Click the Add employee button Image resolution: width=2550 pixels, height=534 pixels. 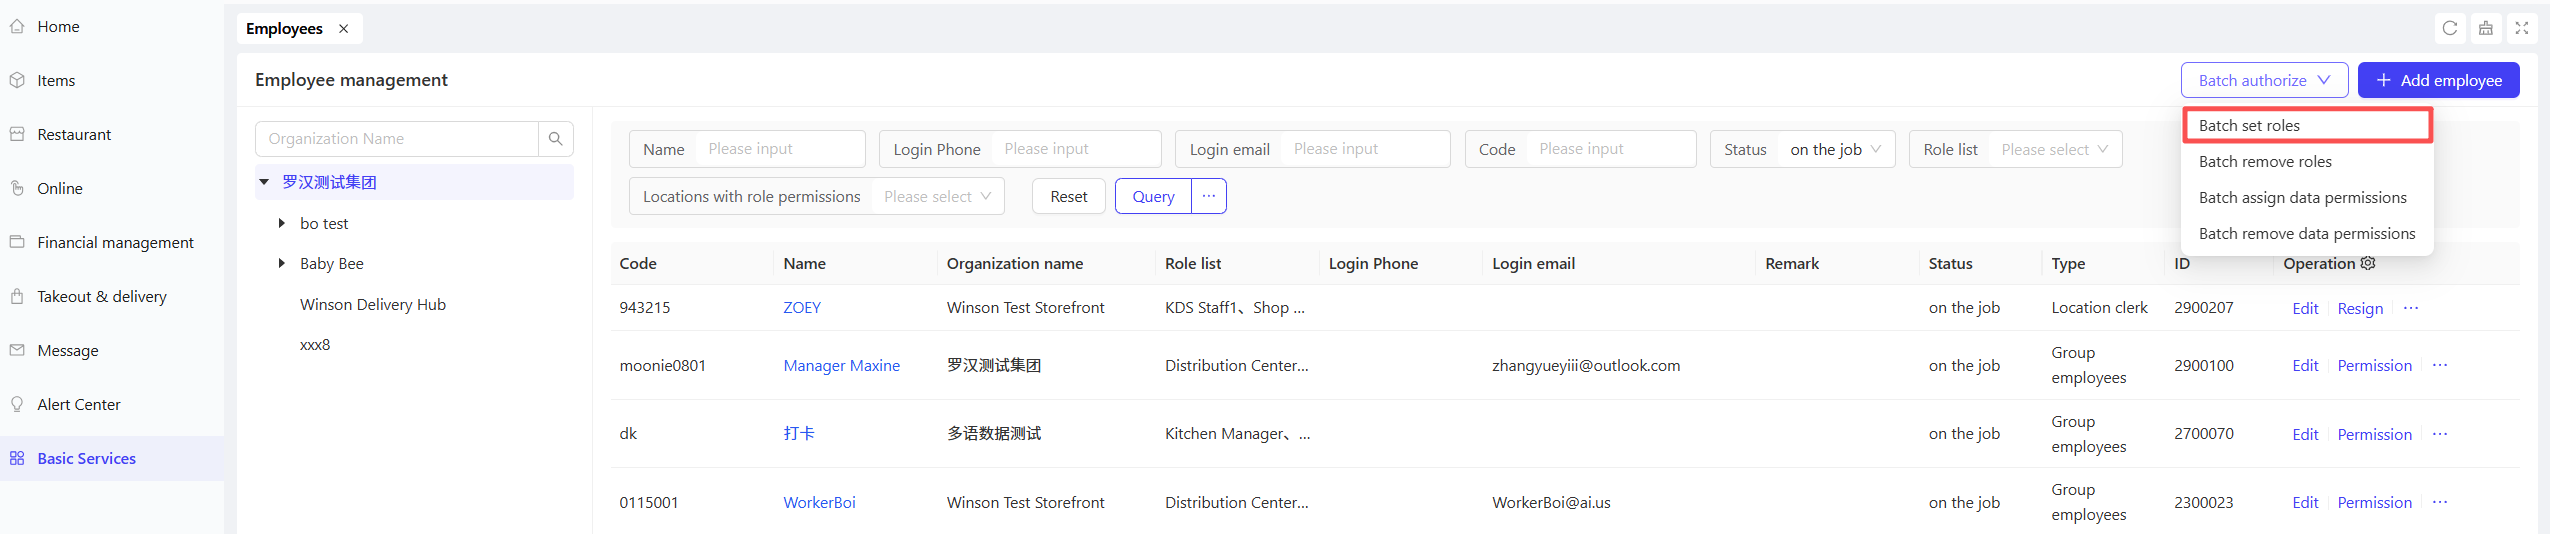tap(2437, 80)
